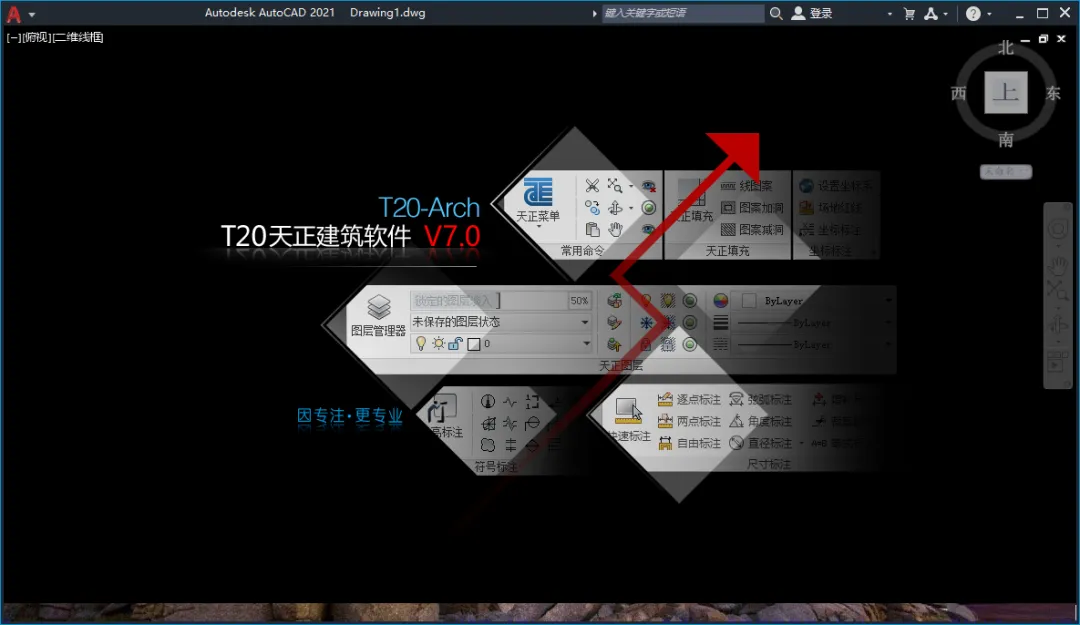The height and width of the screenshot is (625, 1080).
Task: Open the Help question mark icon
Action: pyautogui.click(x=973, y=13)
